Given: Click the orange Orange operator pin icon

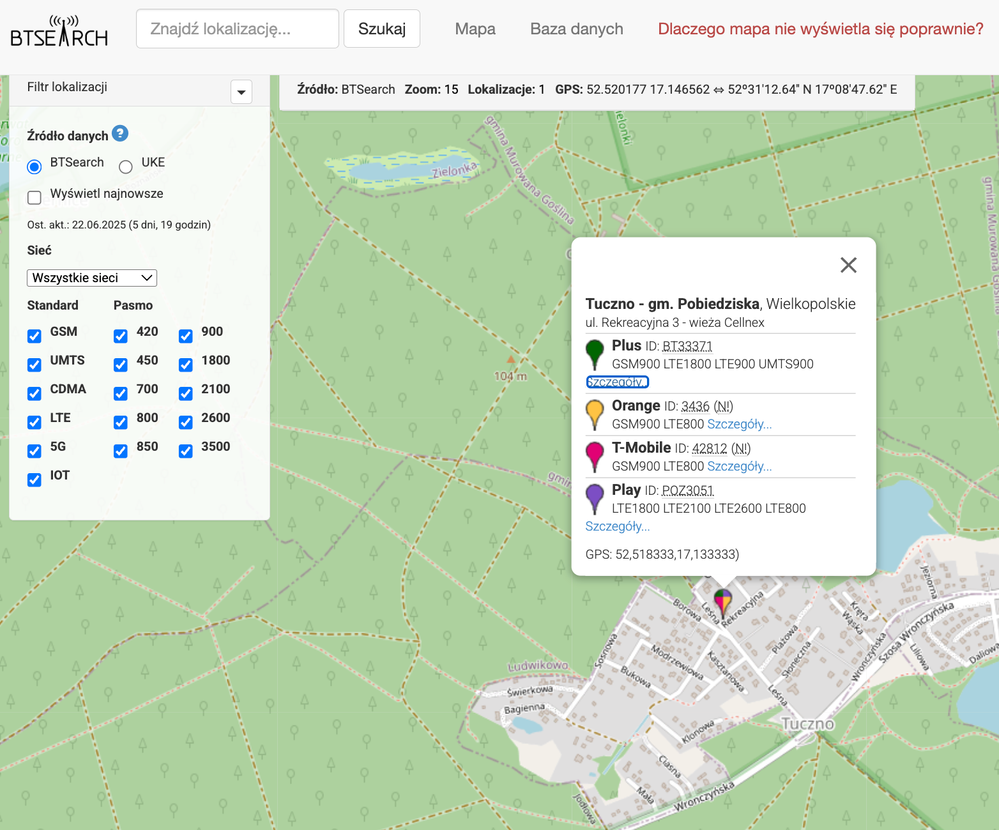Looking at the screenshot, I should 595,414.
